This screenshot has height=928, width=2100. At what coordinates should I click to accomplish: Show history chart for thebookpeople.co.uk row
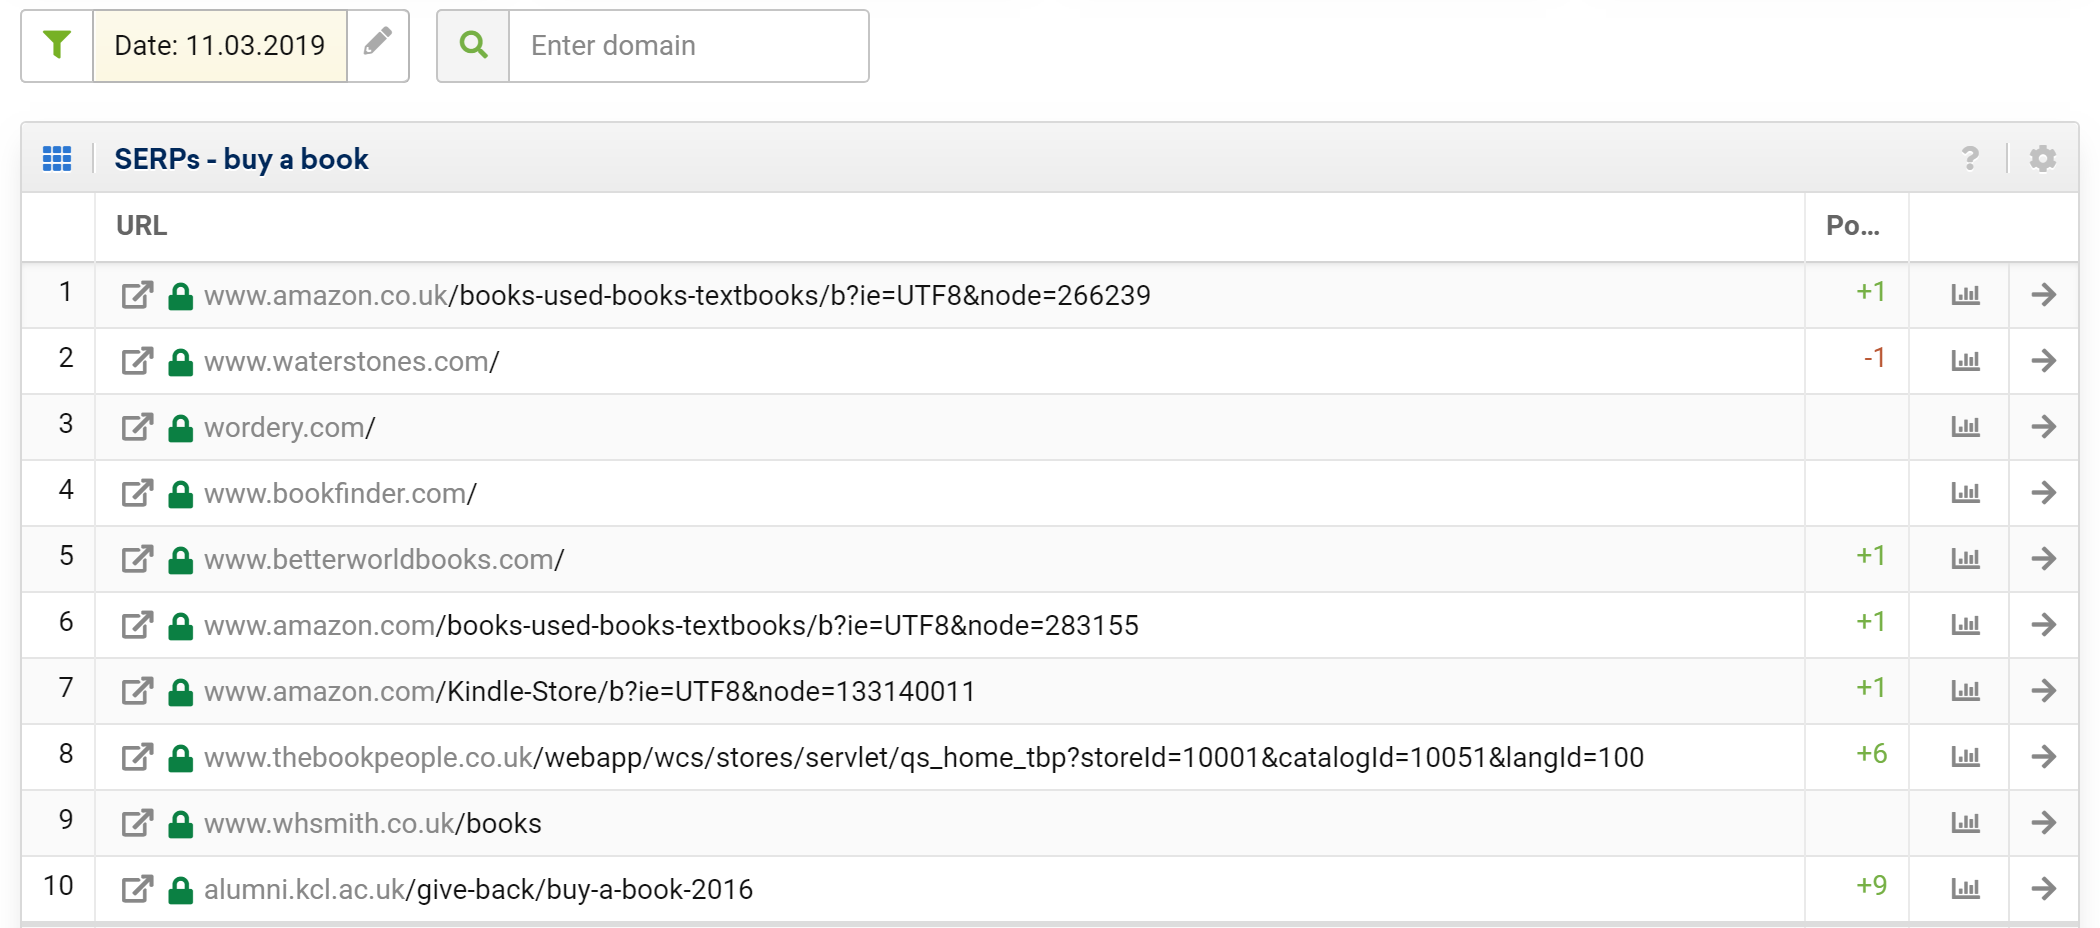pyautogui.click(x=1965, y=757)
